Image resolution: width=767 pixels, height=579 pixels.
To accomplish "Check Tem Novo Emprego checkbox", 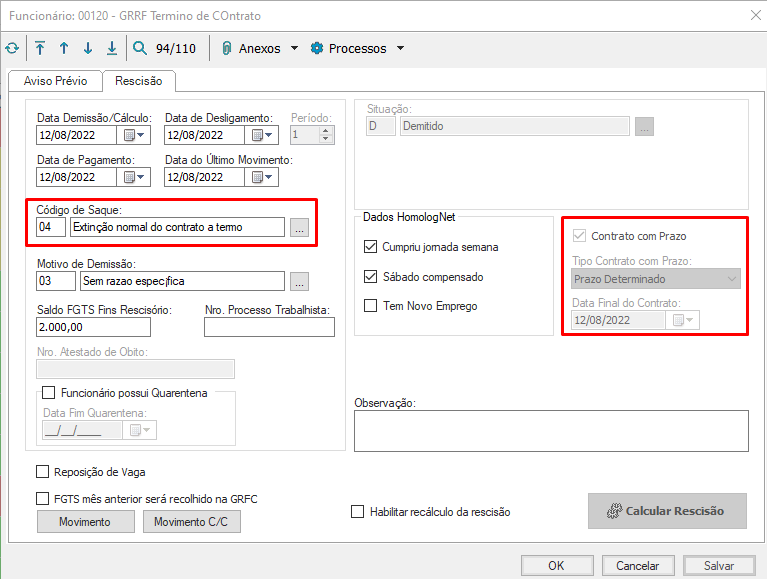I will click(x=370, y=306).
